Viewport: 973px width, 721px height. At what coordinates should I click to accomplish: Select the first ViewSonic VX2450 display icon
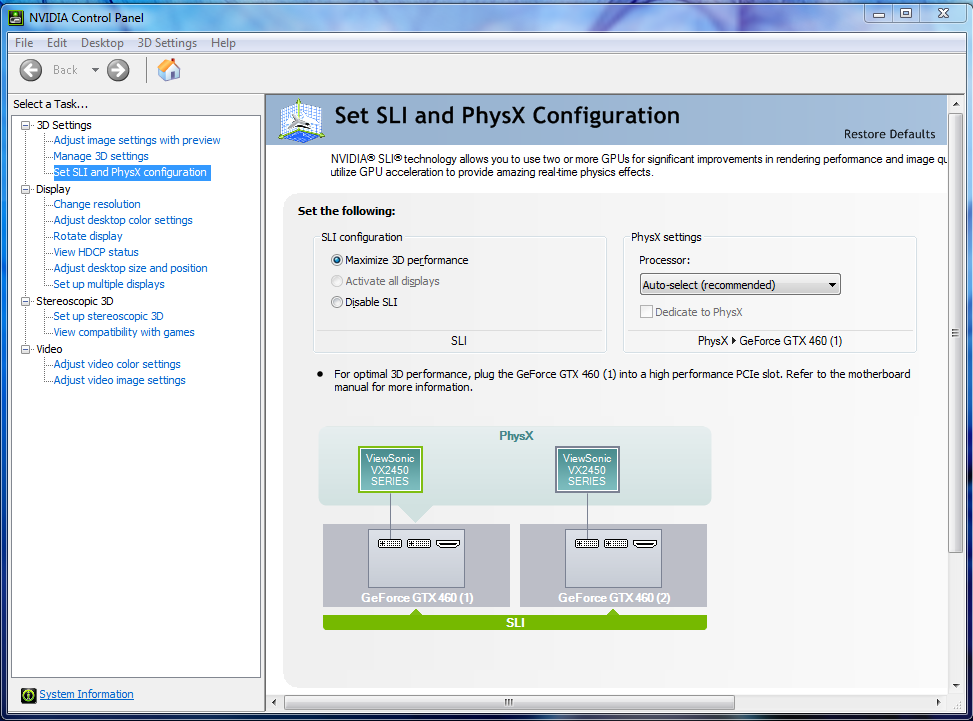click(x=390, y=470)
